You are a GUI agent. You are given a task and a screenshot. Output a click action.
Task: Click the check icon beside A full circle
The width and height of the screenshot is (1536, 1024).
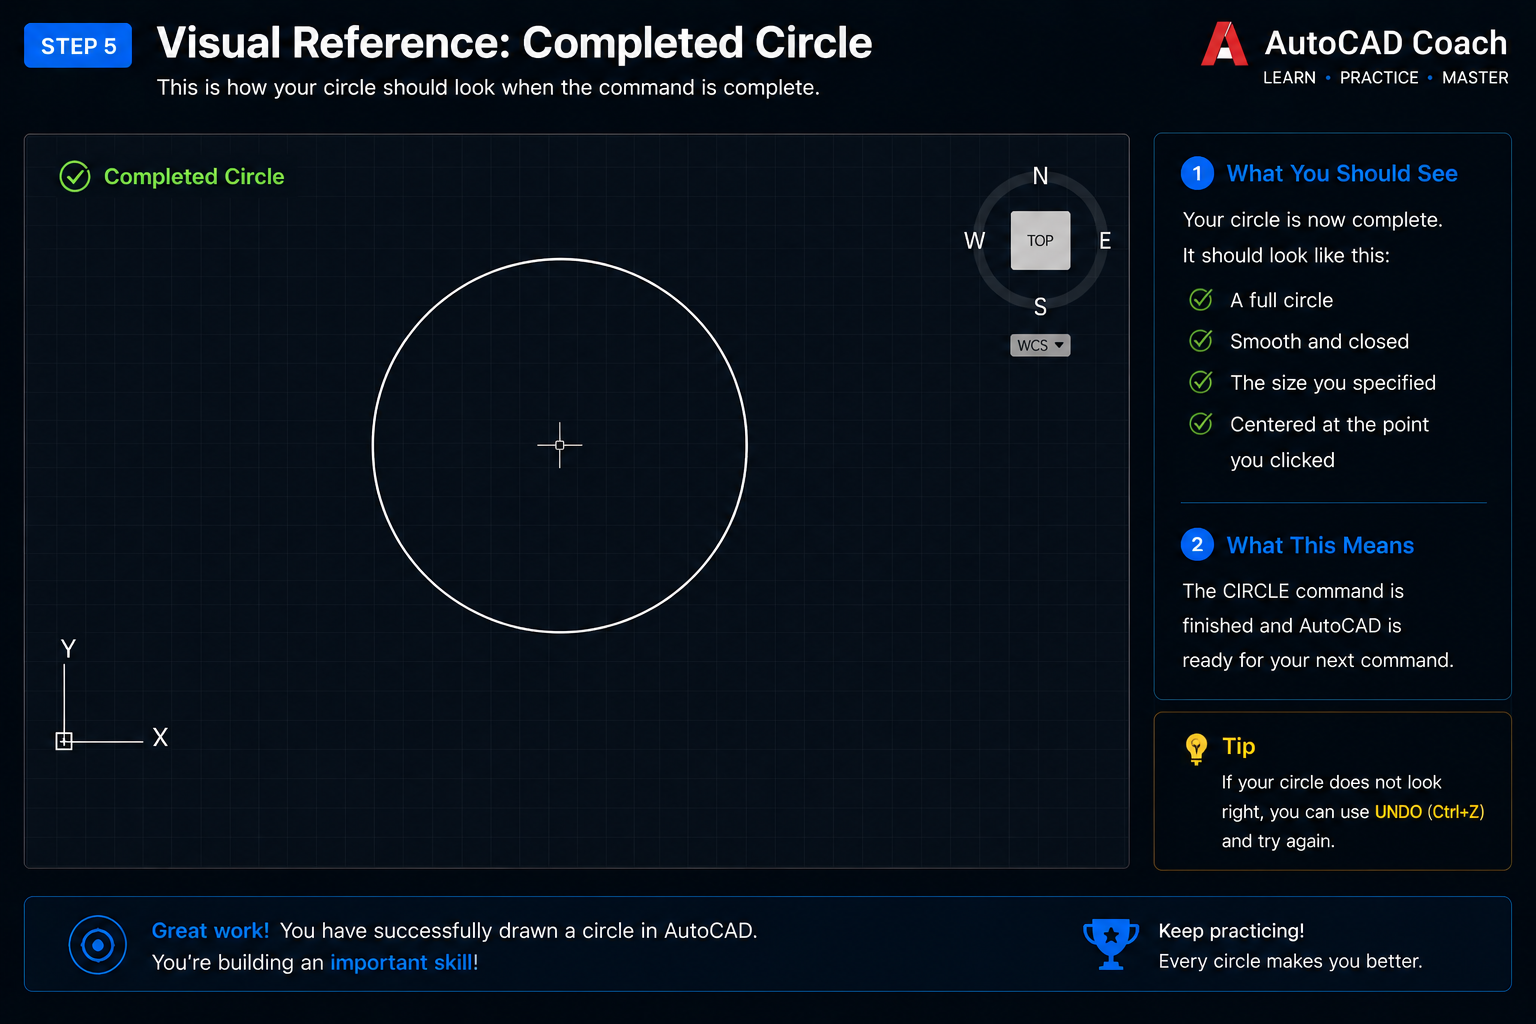1201,300
